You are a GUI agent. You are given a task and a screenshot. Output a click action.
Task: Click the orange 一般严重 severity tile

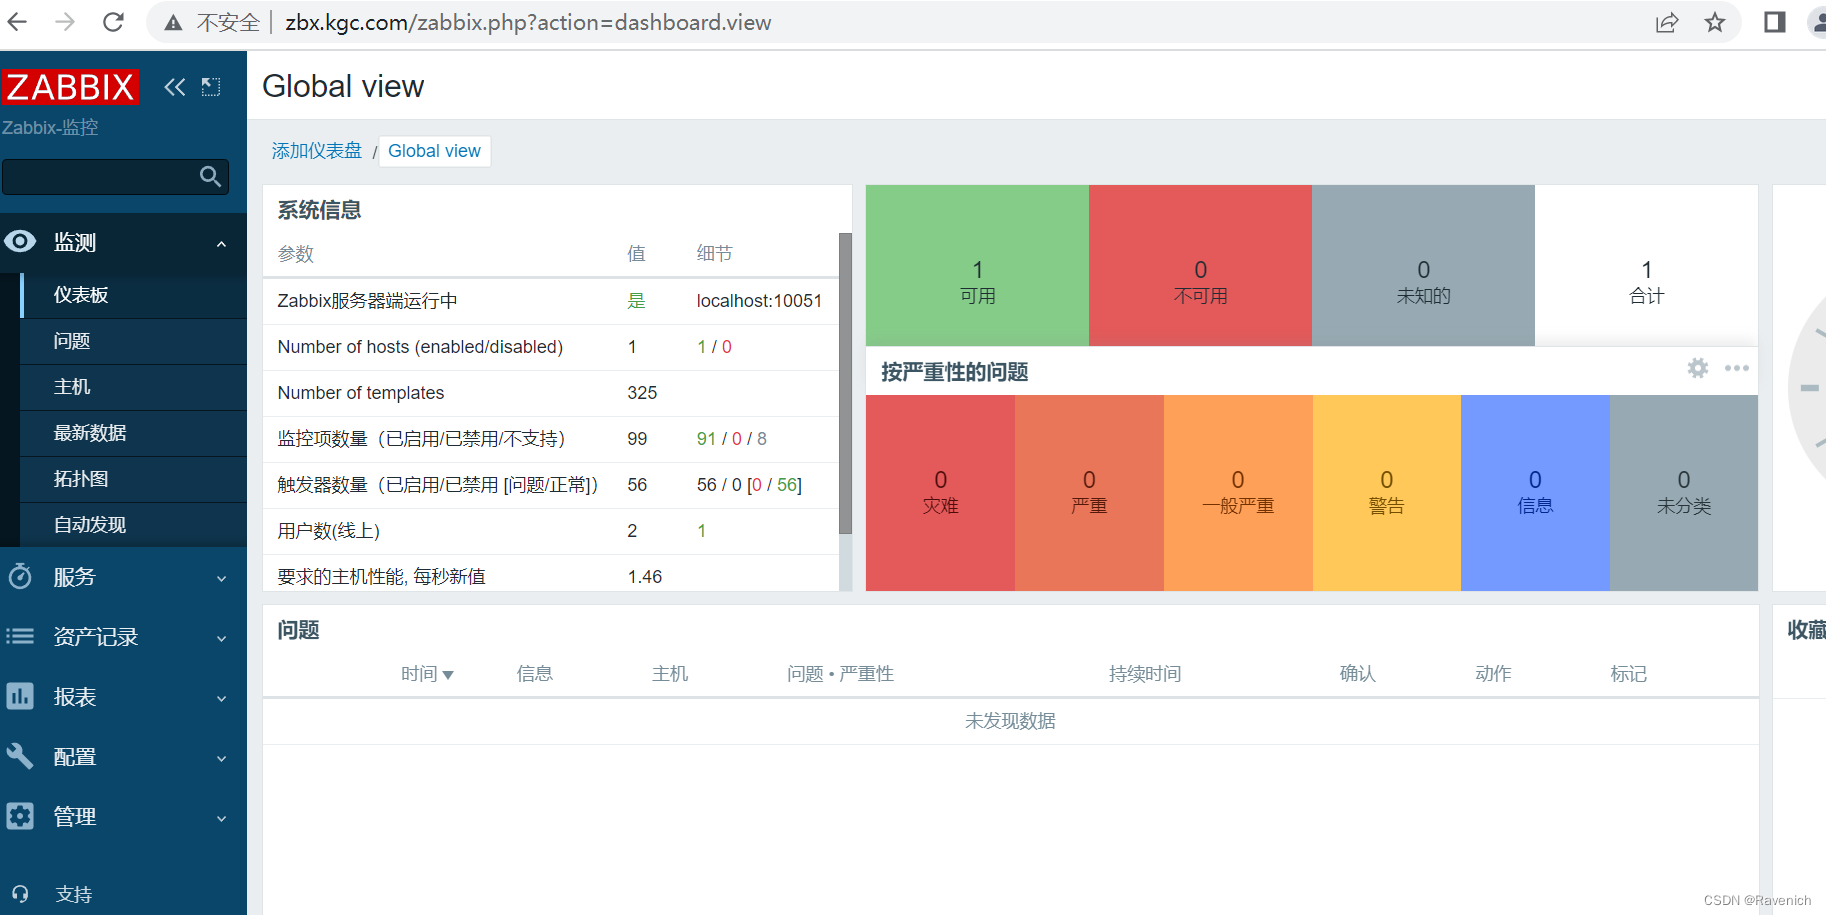pos(1238,493)
